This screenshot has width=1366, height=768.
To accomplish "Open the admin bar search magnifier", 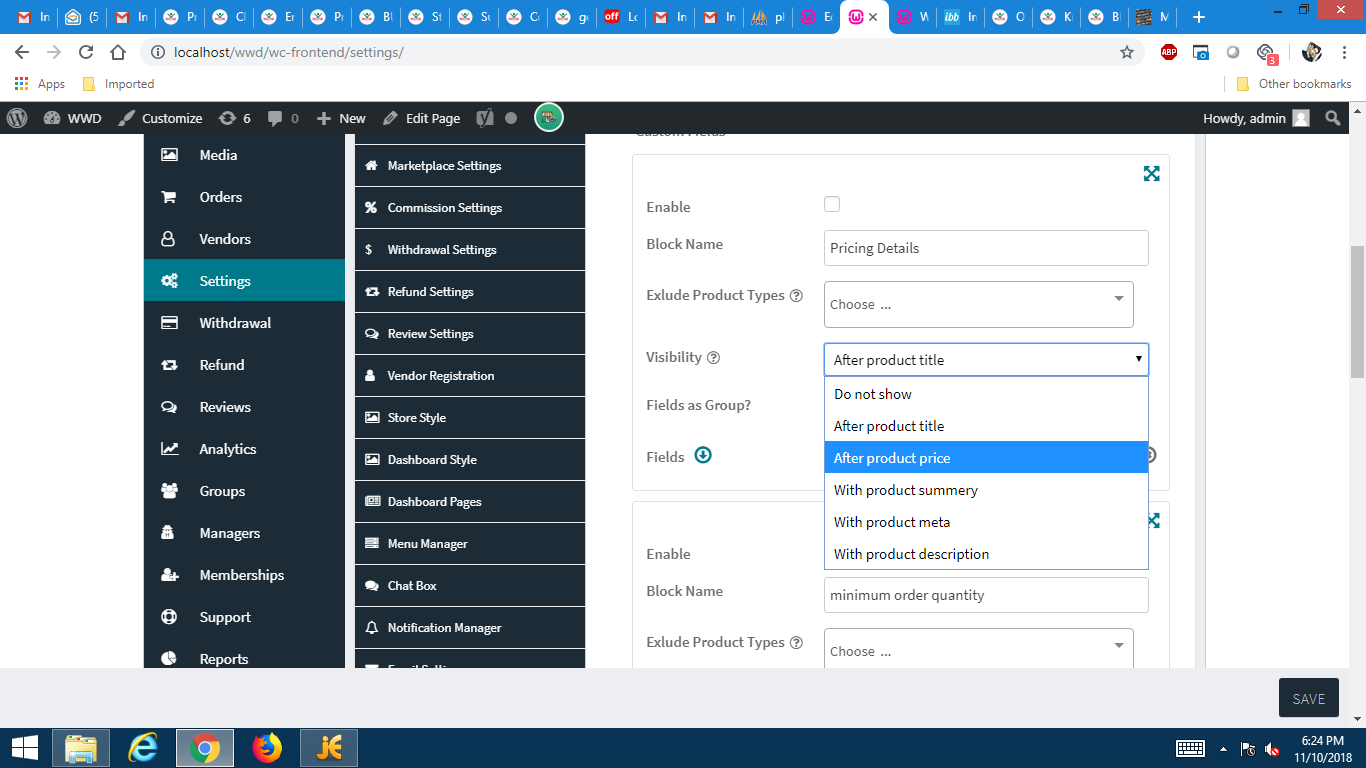I will point(1332,118).
